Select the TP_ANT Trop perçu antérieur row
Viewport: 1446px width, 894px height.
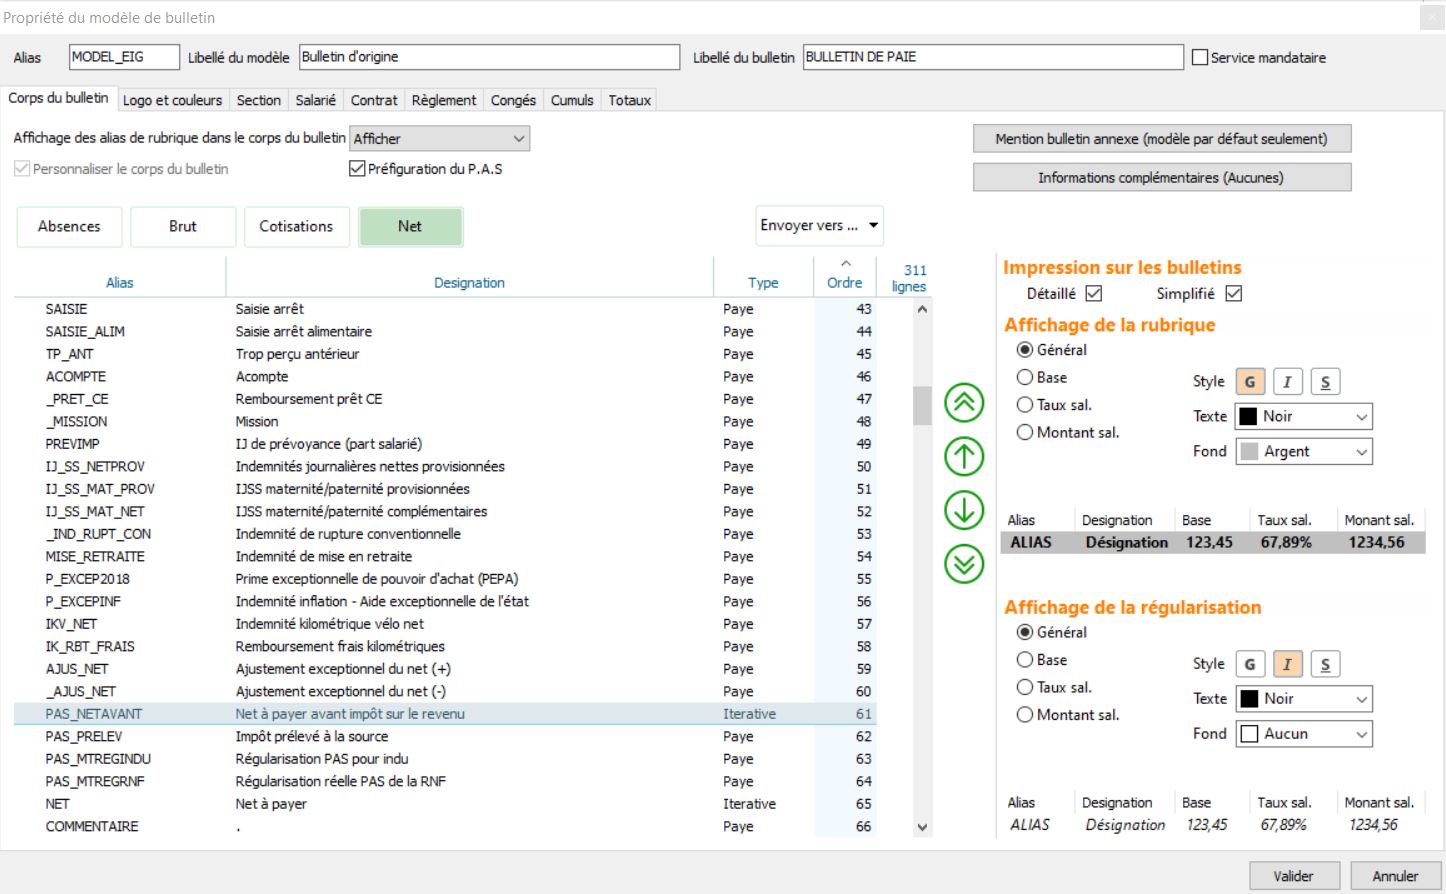click(x=445, y=354)
